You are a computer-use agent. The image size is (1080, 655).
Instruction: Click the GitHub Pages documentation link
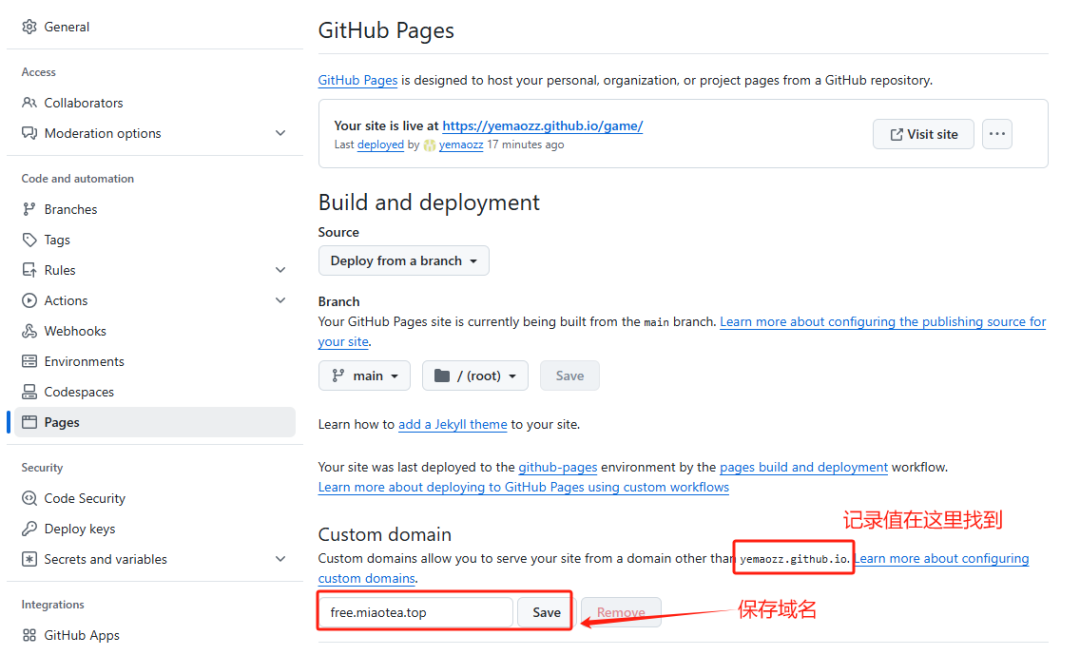(x=357, y=81)
